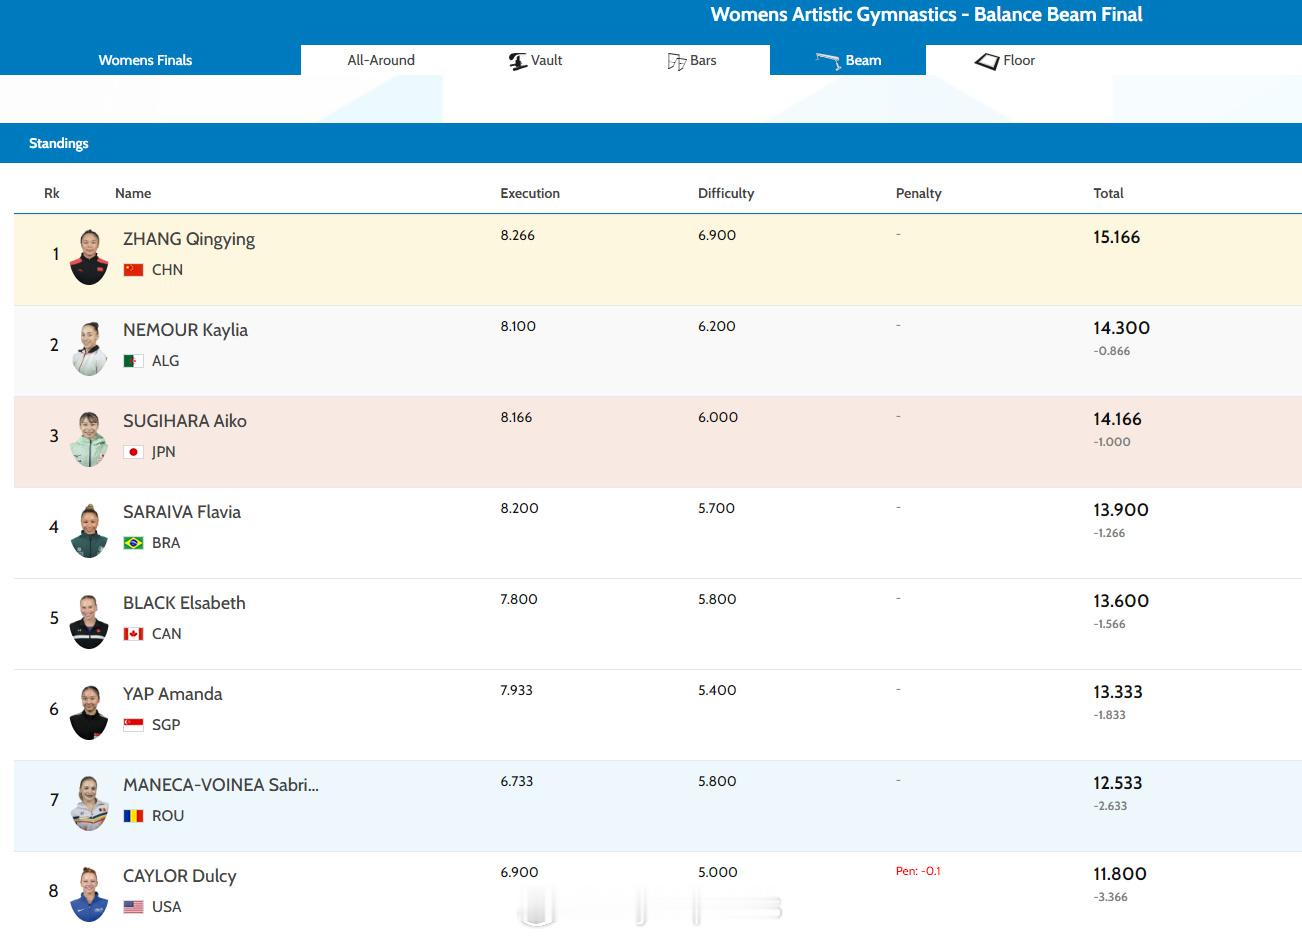
Task: Click the China flag icon
Action: coord(133,270)
